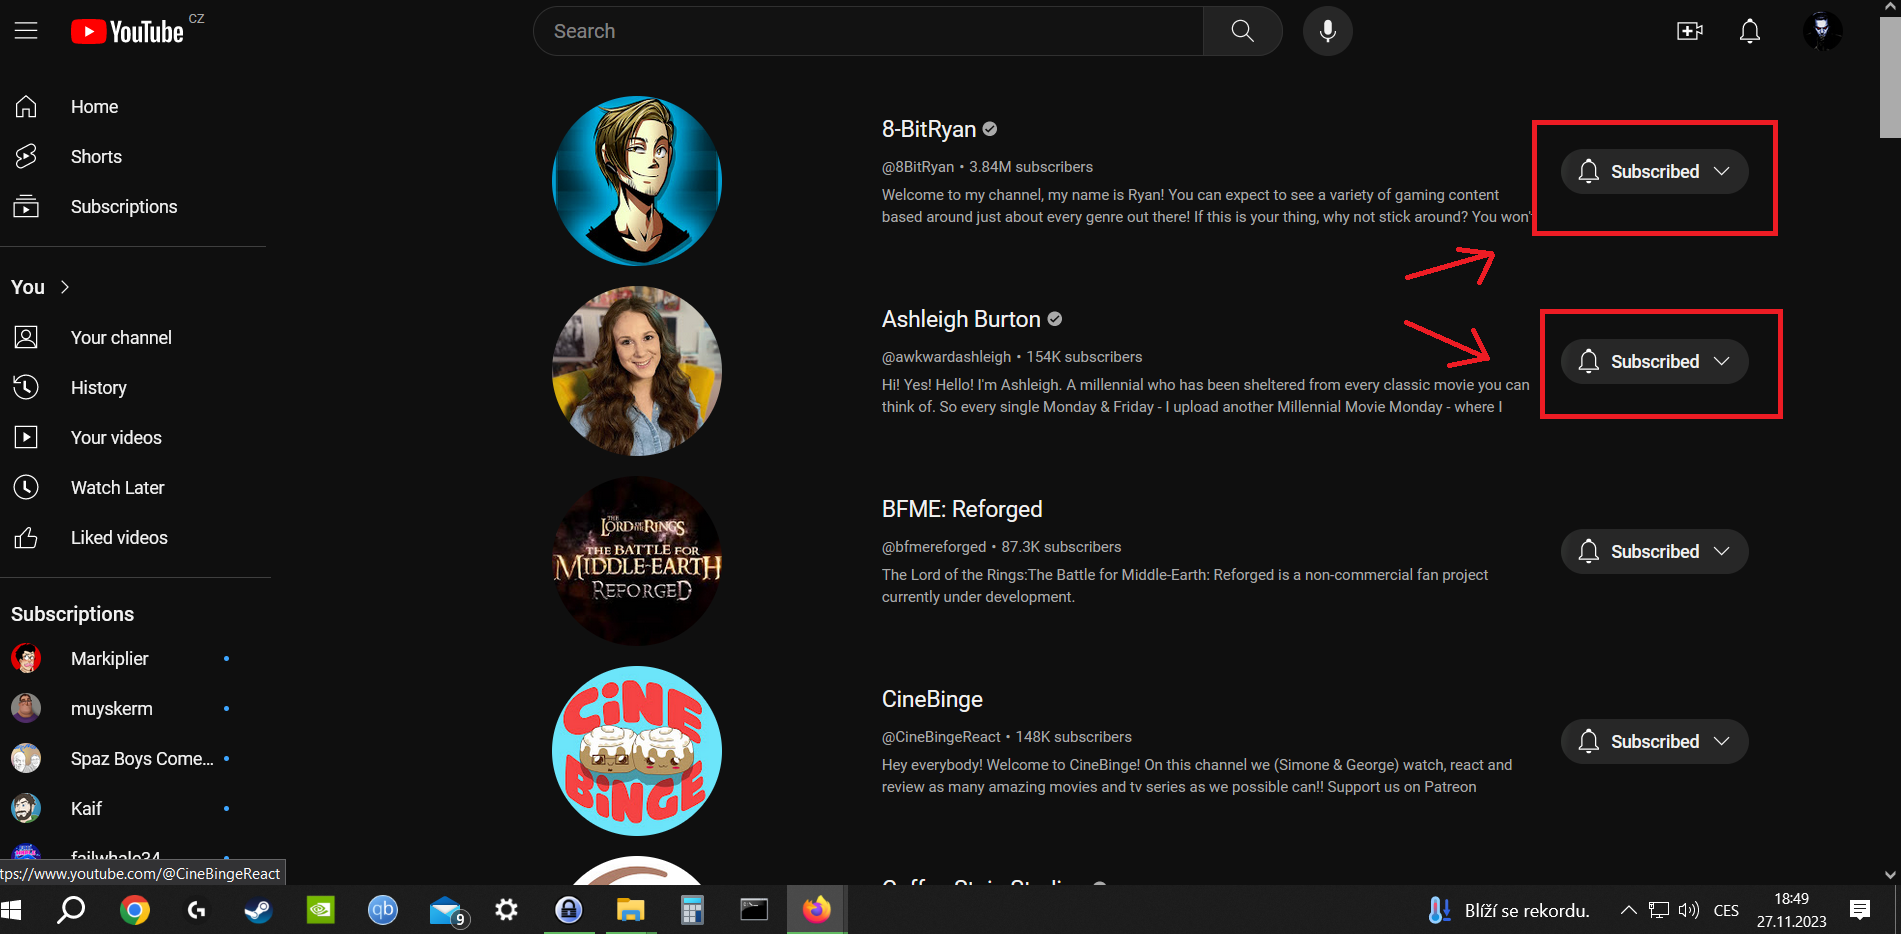Open the notifications bell in header
1901x934 pixels.
1750,31
